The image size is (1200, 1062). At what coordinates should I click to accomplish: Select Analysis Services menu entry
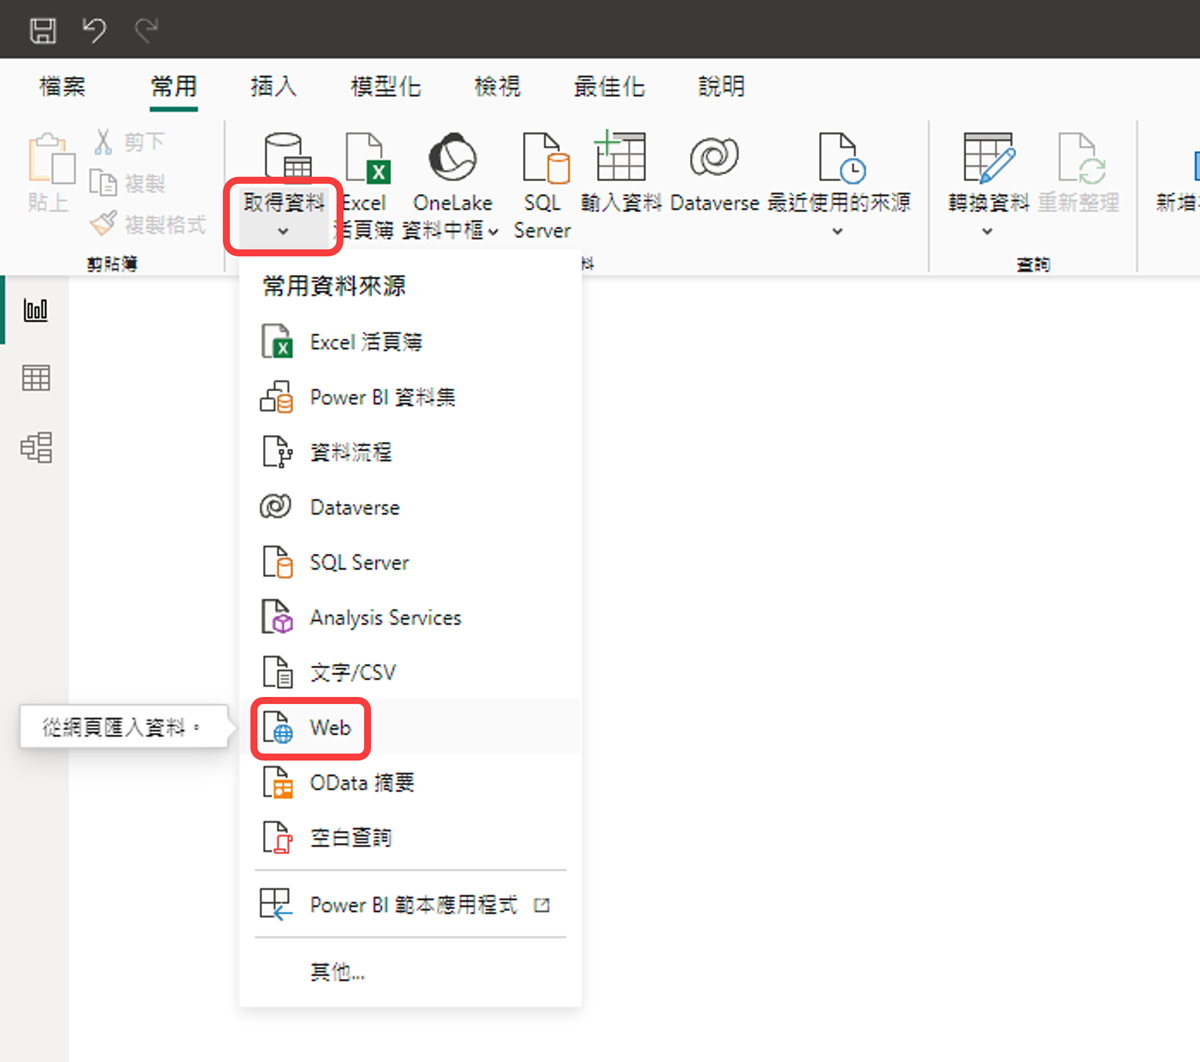point(385,618)
